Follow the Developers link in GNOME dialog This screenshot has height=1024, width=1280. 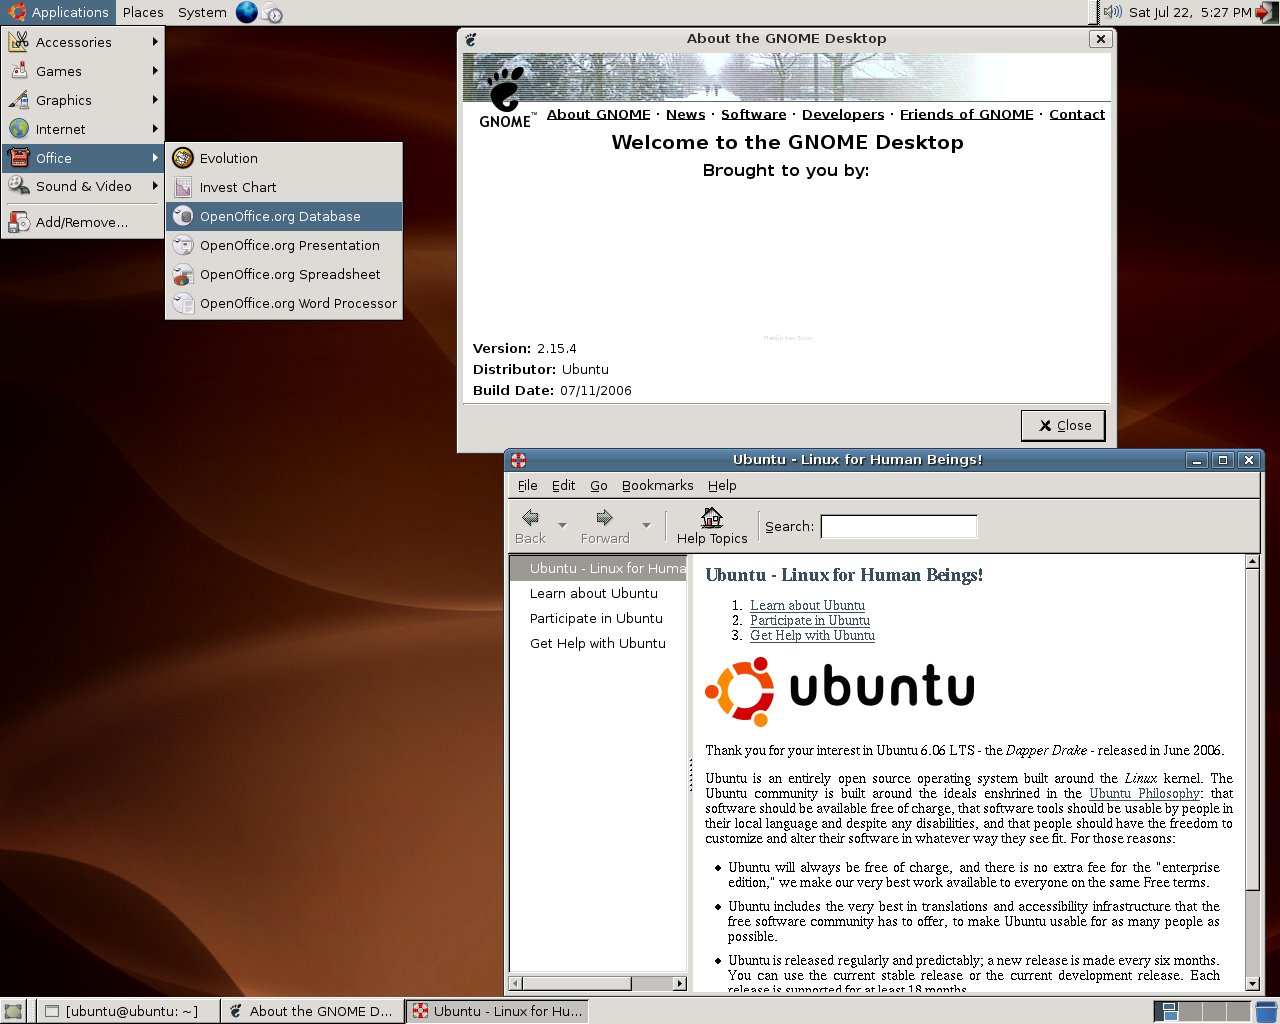pyautogui.click(x=843, y=114)
